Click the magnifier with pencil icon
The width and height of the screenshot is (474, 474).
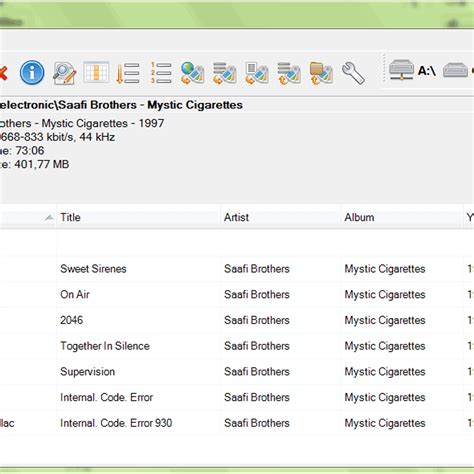click(64, 73)
